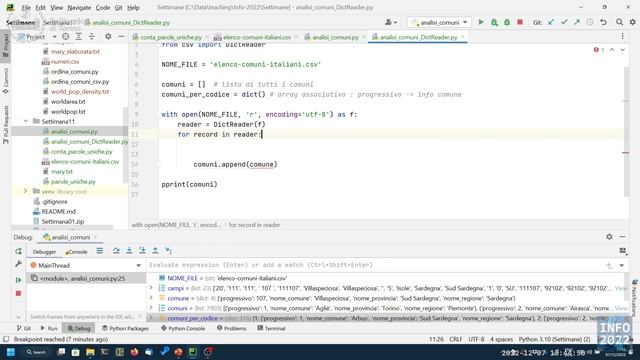640x360 pixels.
Task: Open the Python Console tool window
Action: (183, 328)
